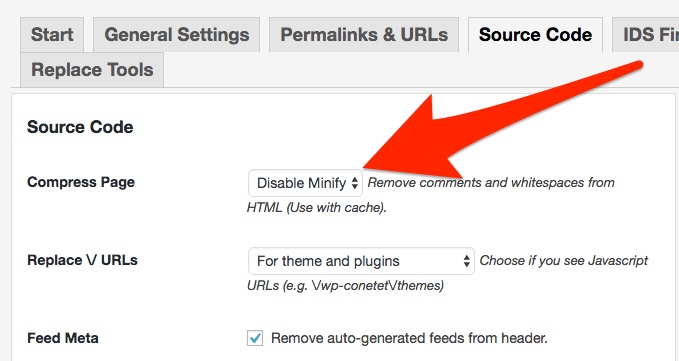Click the Compress Page setting label
679x361 pixels.
81,182
